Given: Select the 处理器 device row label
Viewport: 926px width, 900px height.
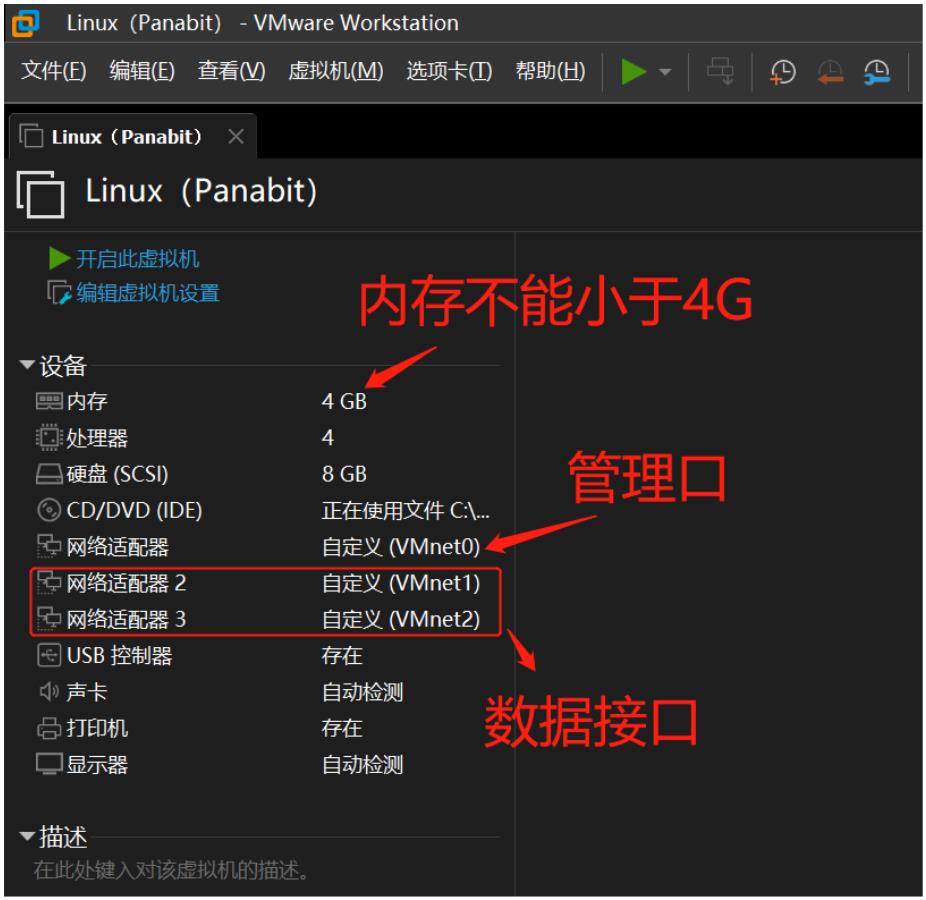Looking at the screenshot, I should click(97, 438).
